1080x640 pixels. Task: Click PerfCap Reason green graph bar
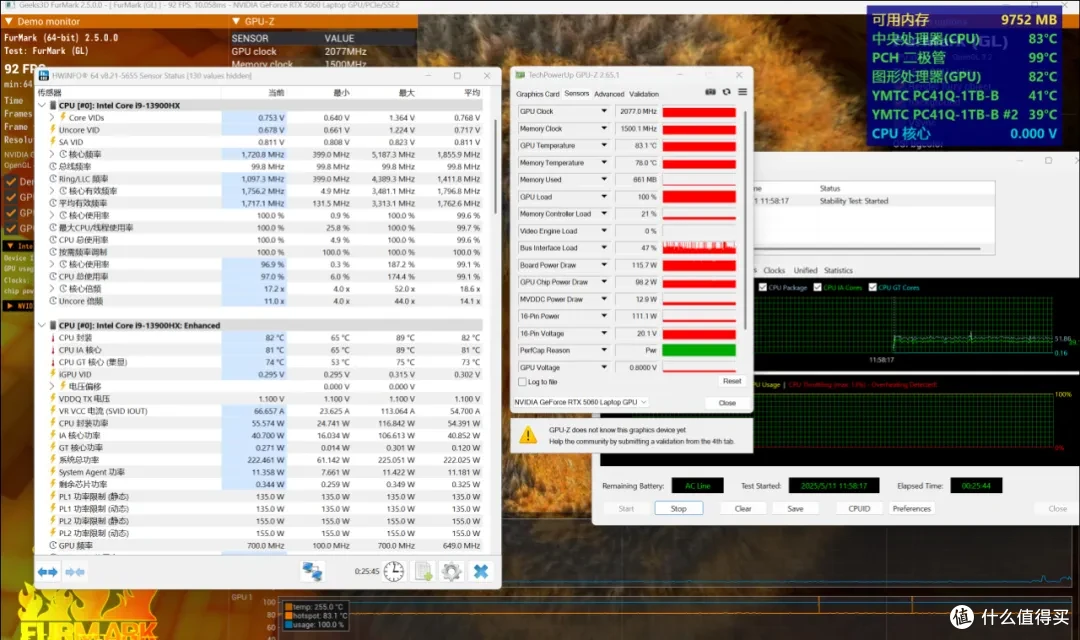point(698,350)
